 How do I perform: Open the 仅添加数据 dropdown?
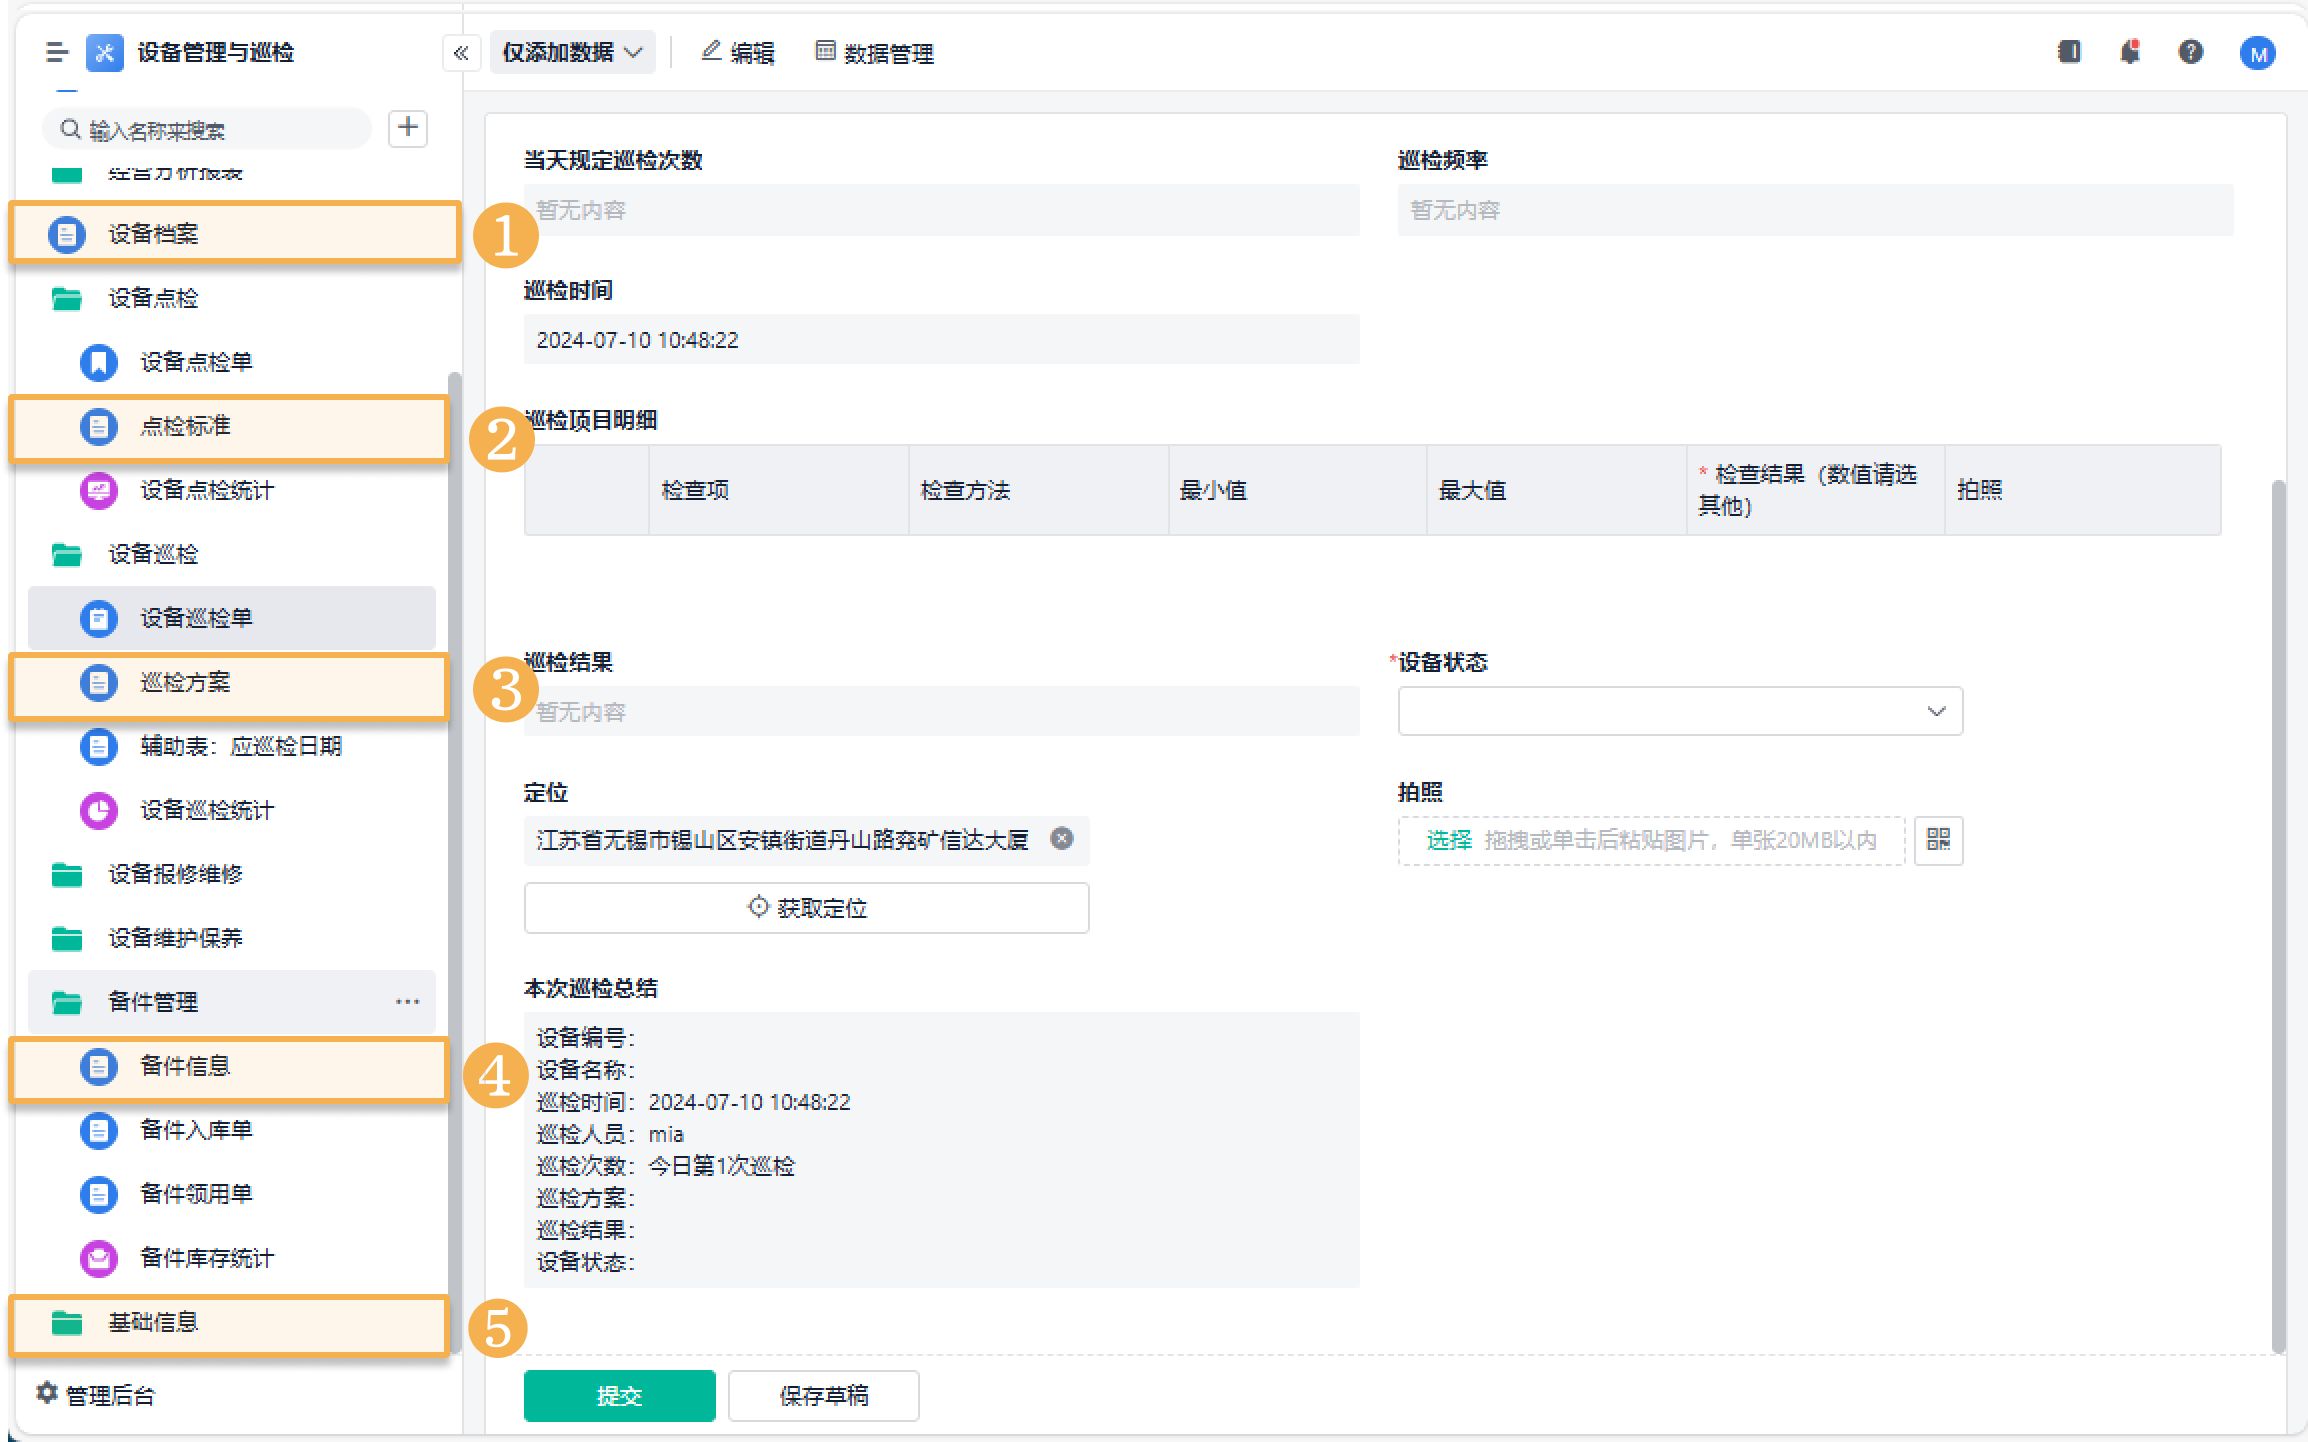click(x=572, y=53)
